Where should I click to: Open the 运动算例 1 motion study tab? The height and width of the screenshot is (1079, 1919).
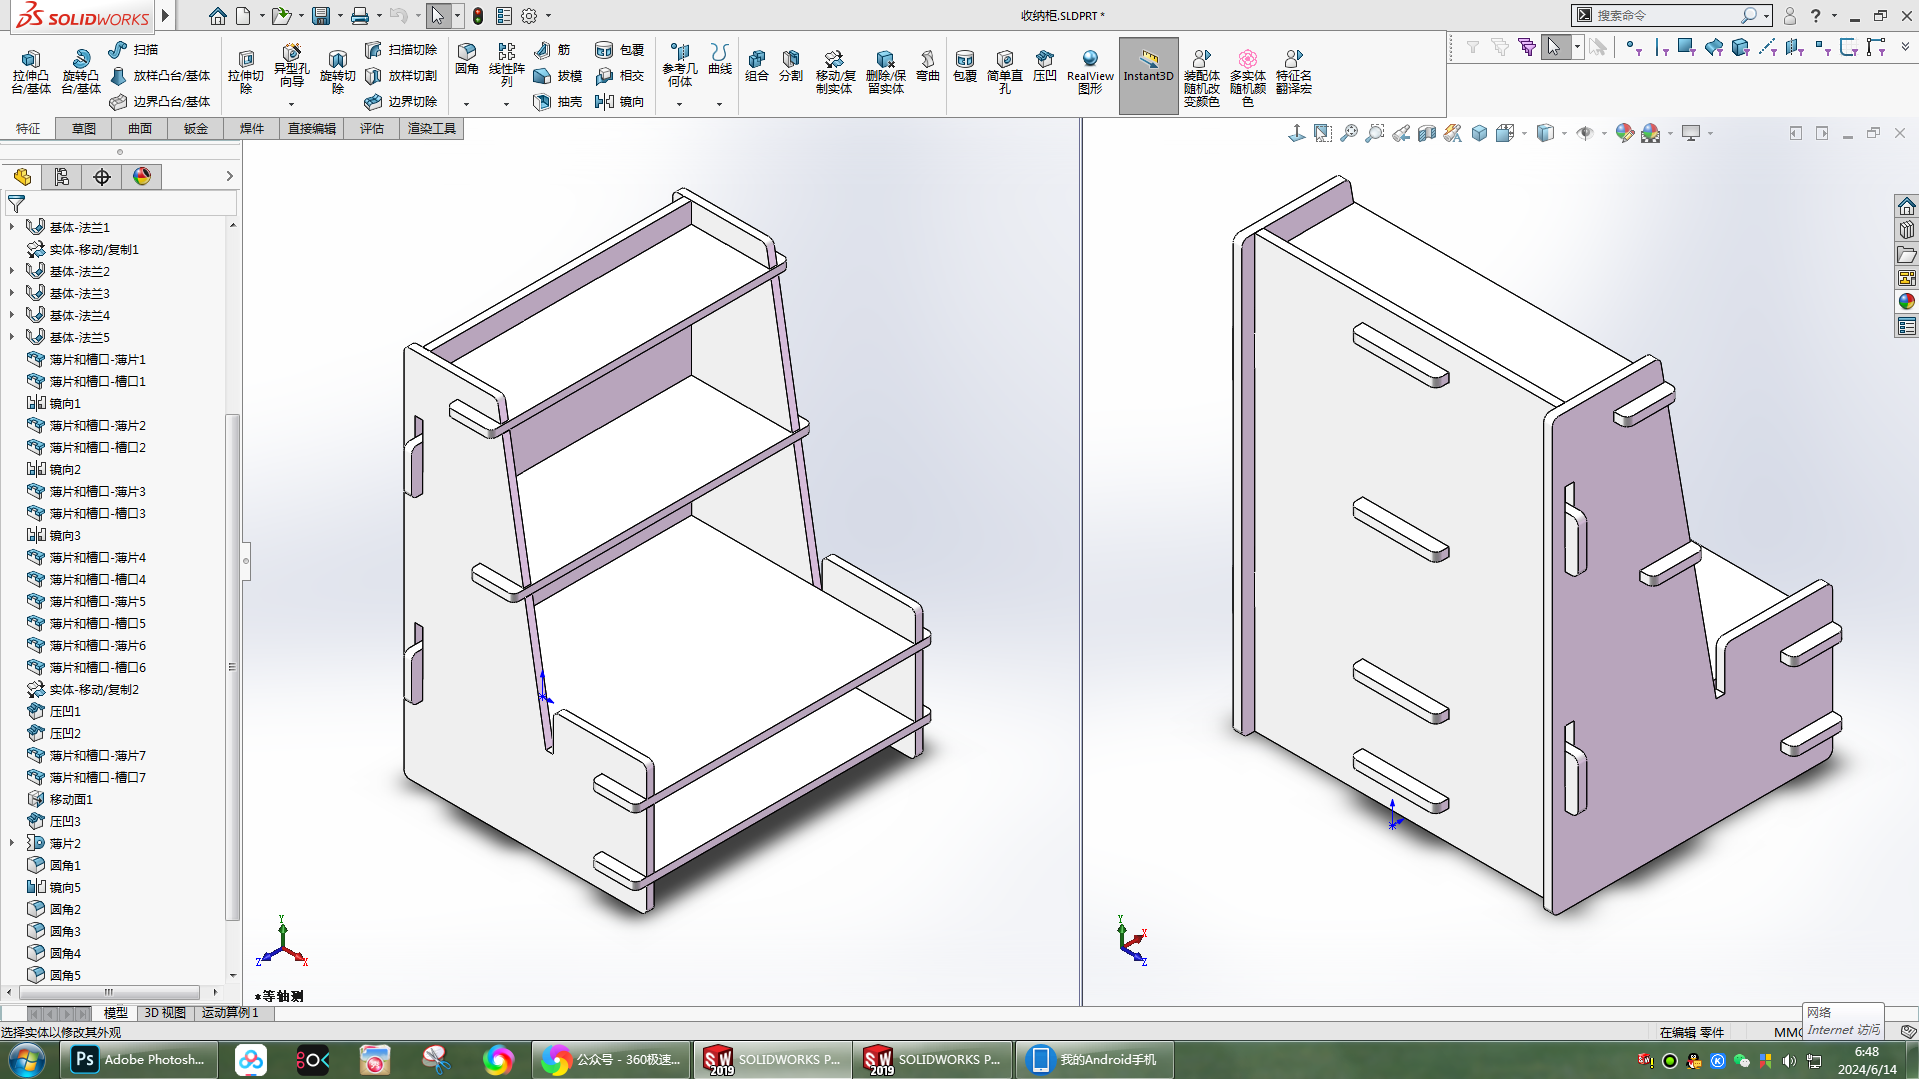tap(230, 1013)
